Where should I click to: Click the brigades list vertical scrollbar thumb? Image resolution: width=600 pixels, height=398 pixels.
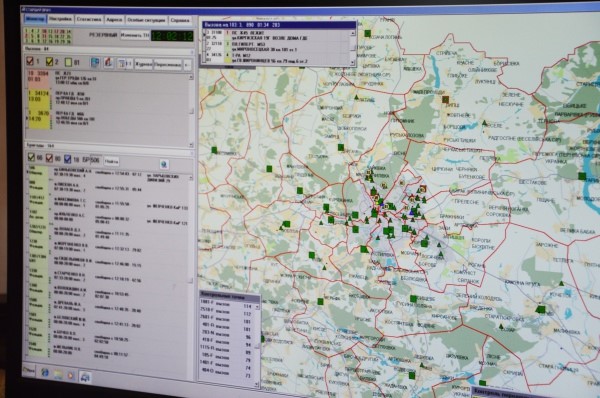coord(191,279)
